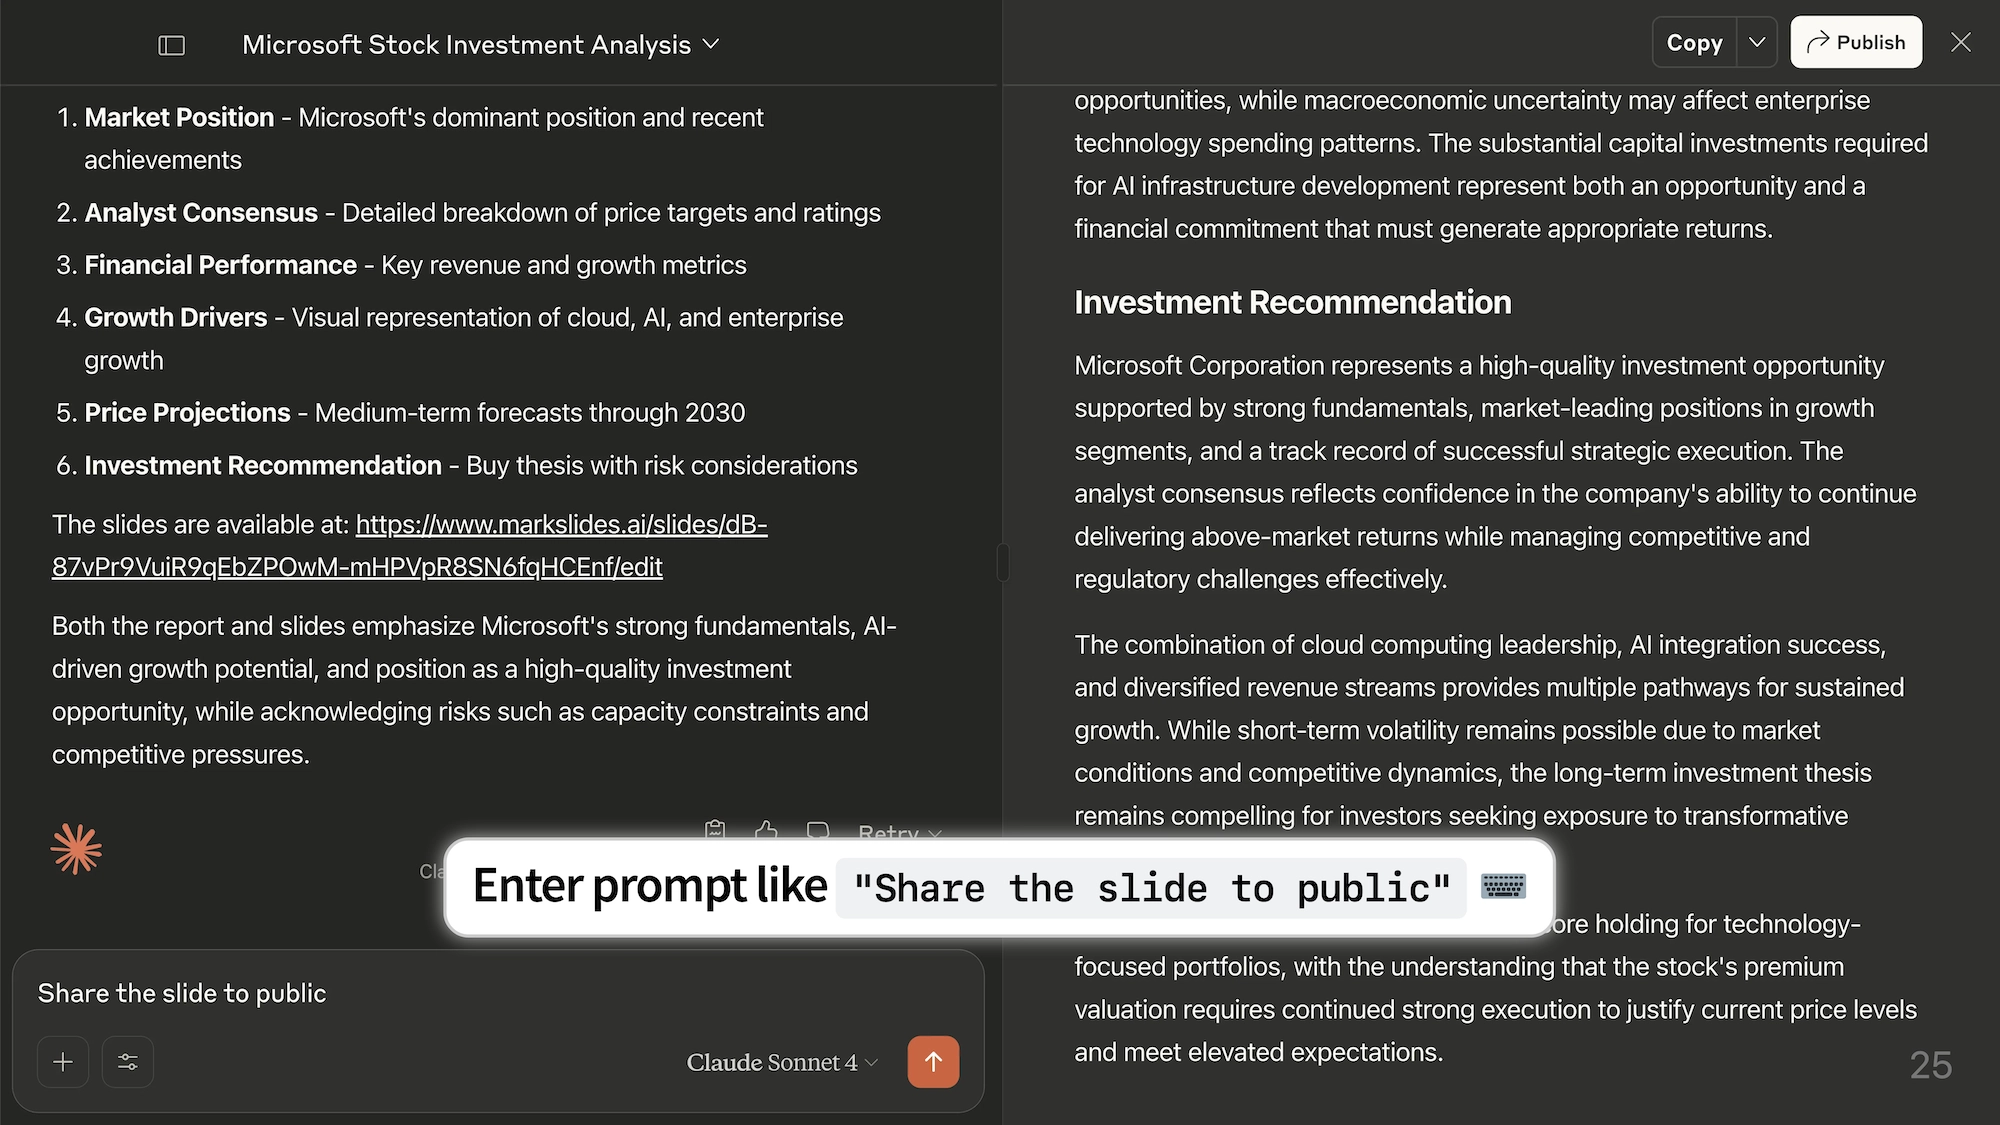Open the markslides.ai slides link
The image size is (2000, 1125).
410,545
